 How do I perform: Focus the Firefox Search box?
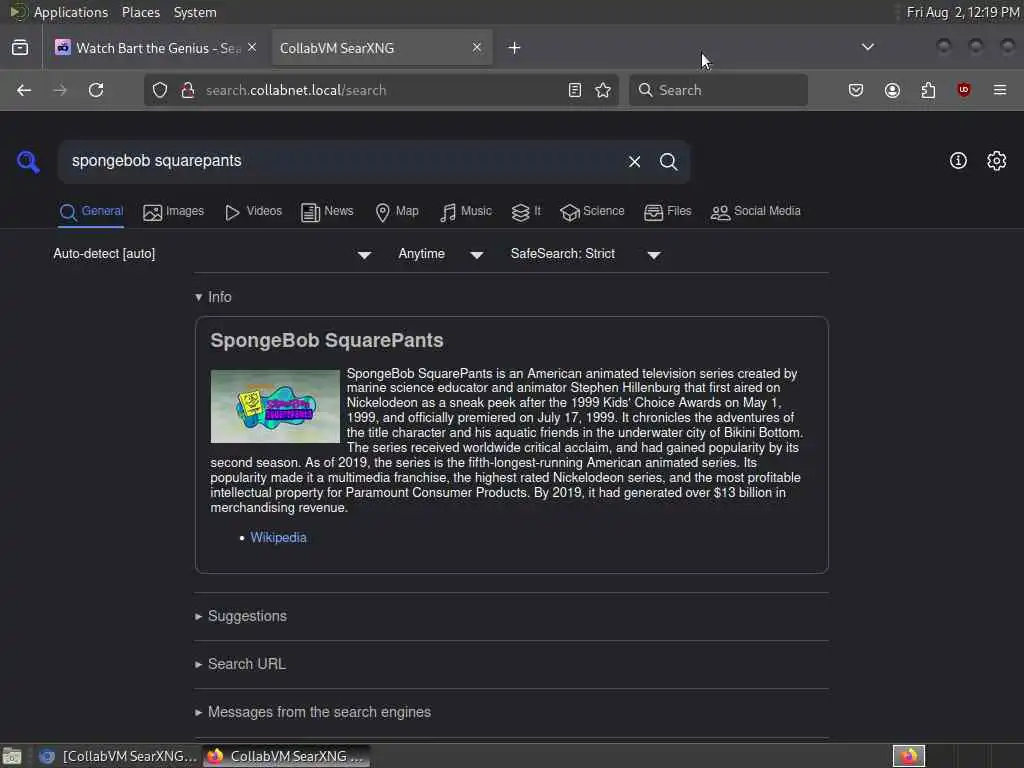click(718, 90)
